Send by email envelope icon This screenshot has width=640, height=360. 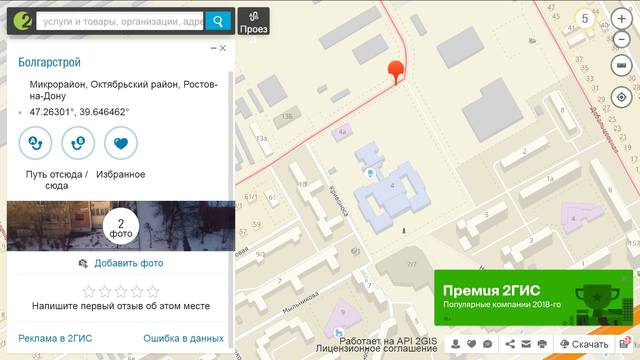(x=526, y=344)
